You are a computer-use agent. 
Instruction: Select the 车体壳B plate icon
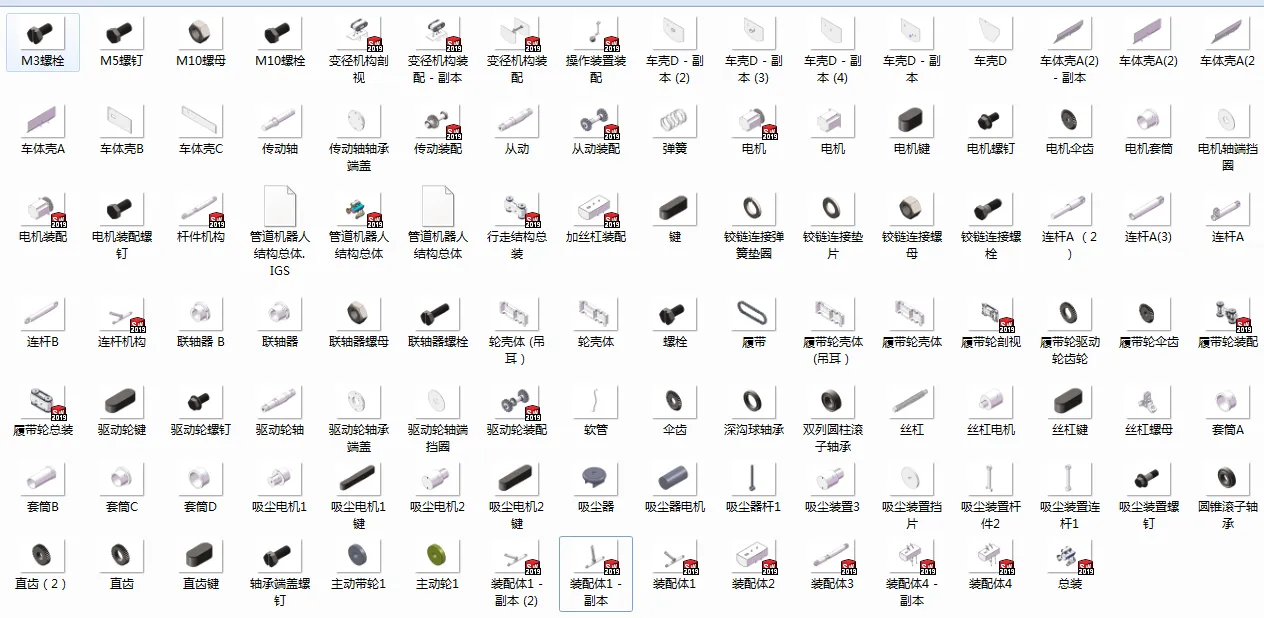pyautogui.click(x=122, y=122)
